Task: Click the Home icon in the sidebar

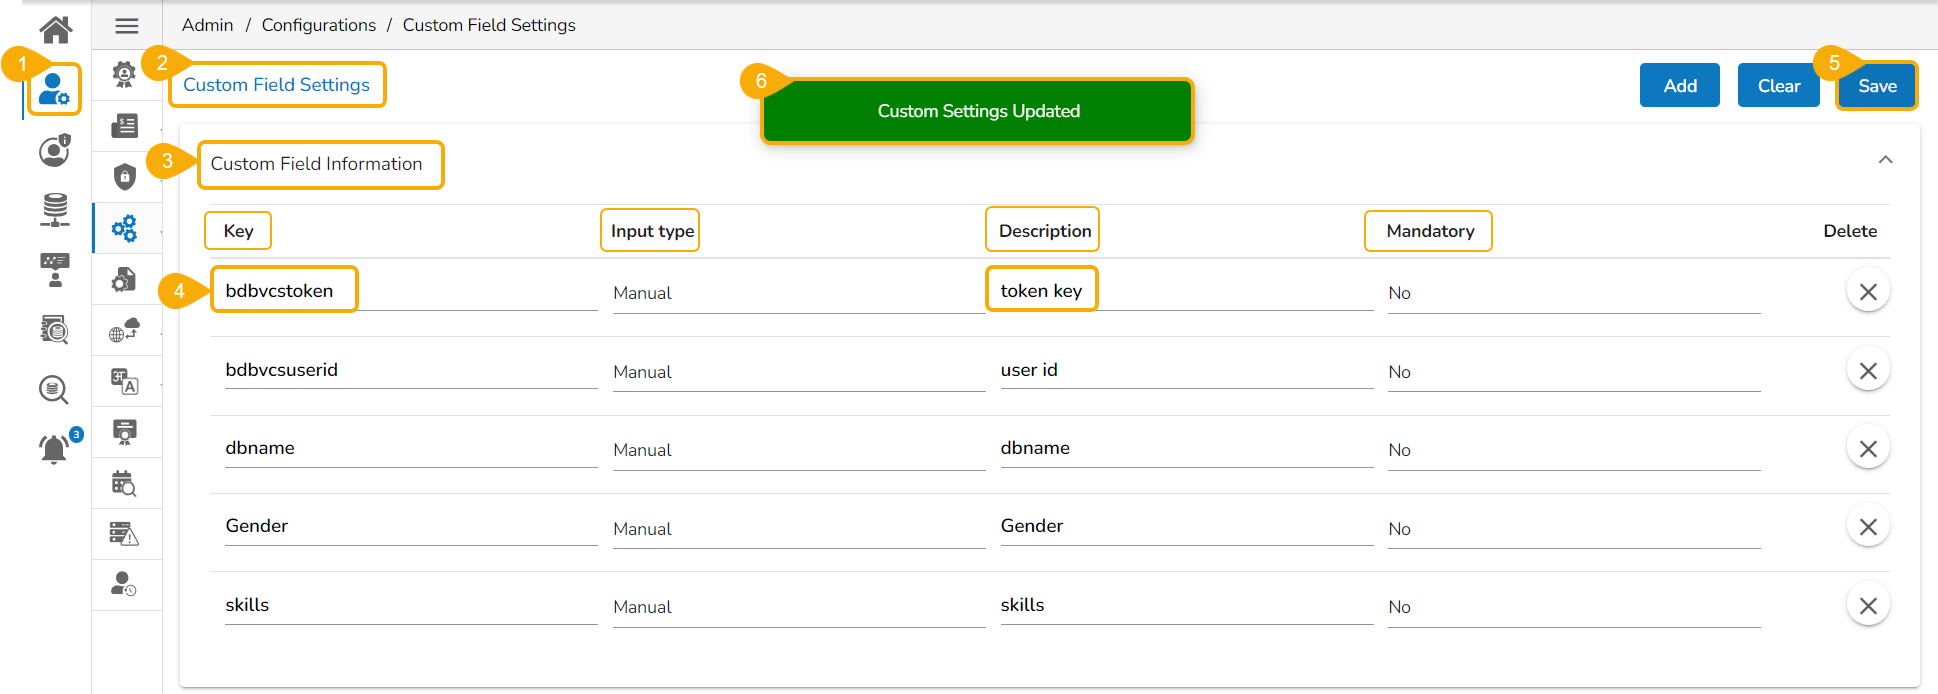Action: [56, 29]
